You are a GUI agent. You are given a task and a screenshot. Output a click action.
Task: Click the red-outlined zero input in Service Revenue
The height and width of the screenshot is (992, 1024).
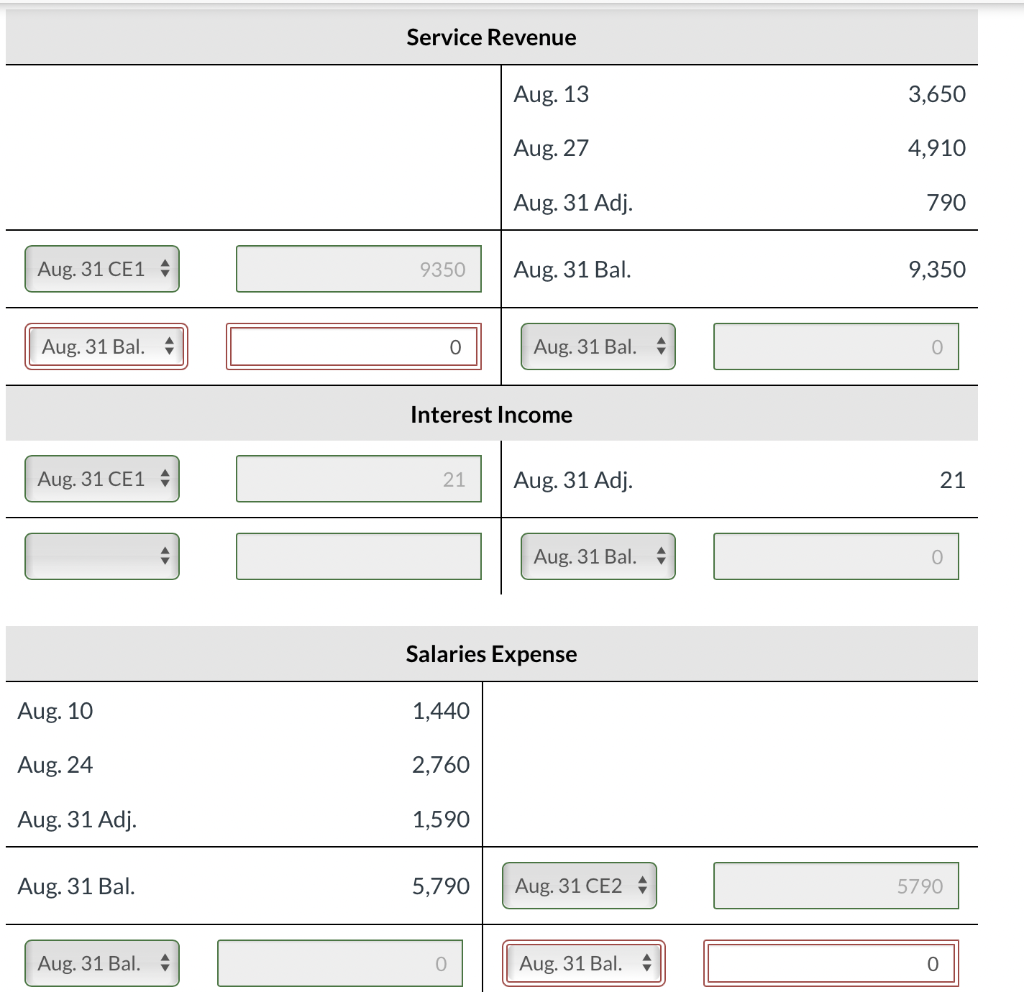pyautogui.click(x=353, y=346)
